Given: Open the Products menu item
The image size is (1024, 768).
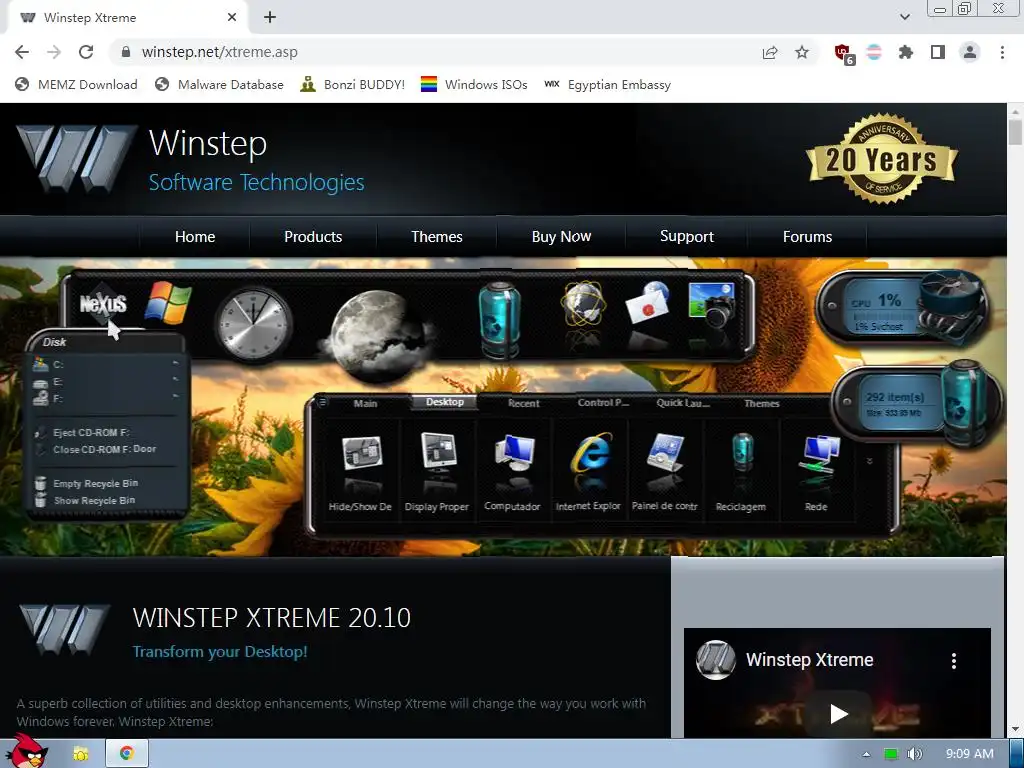Looking at the screenshot, I should (313, 236).
